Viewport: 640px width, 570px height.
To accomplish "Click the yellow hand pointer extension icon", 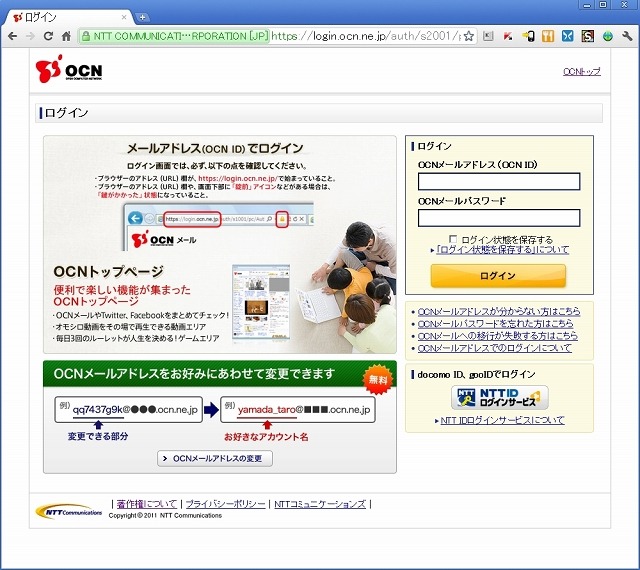I will 528,36.
